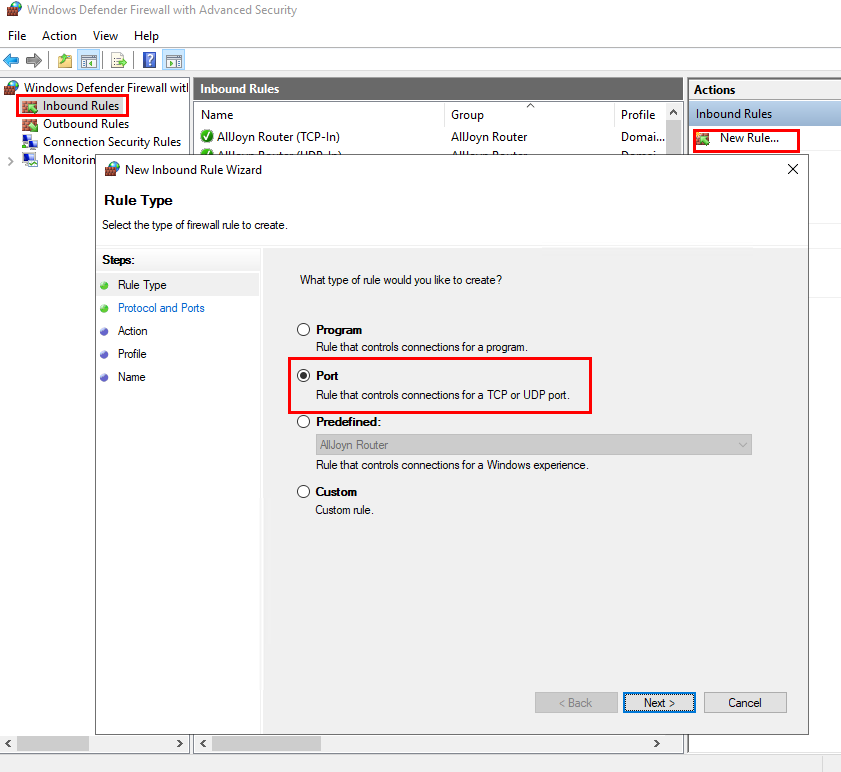Select Connection Security Rules in the tree
The width and height of the screenshot is (841, 772).
112,142
